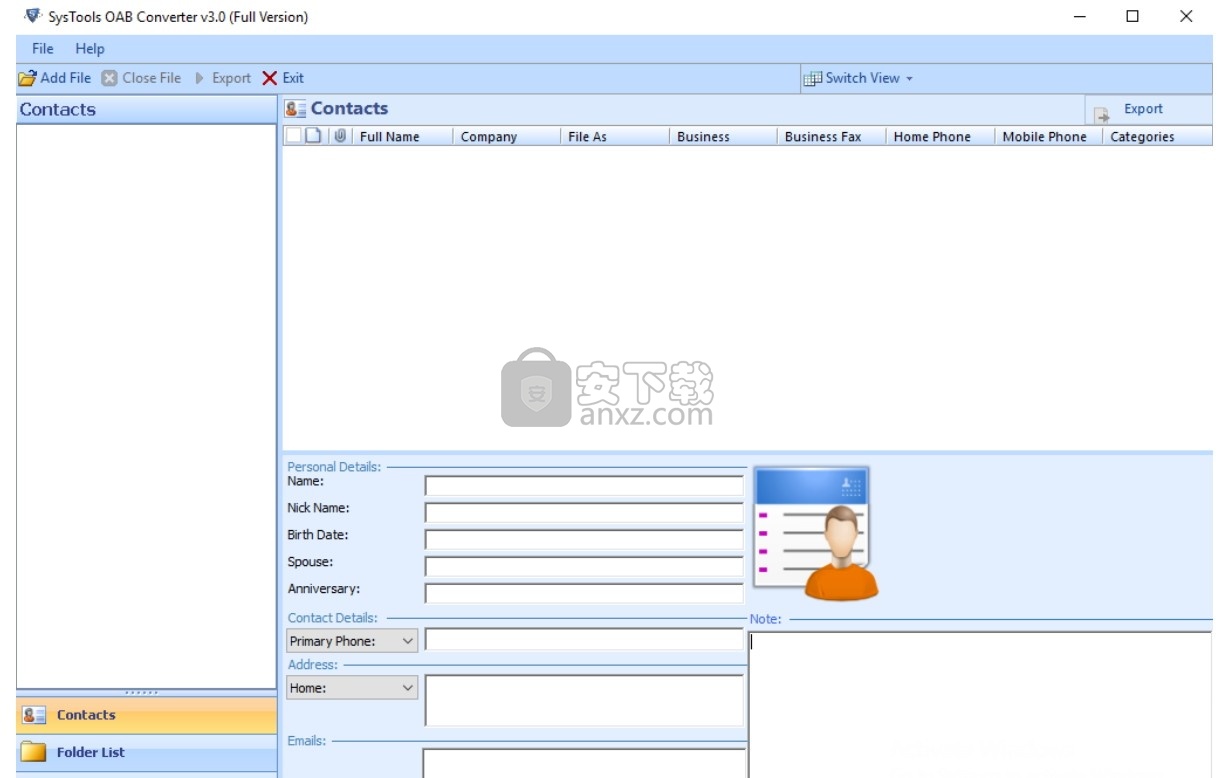The width and height of the screenshot is (1218, 778).
Task: Click the Close File icon in toolbar
Action: [110, 78]
